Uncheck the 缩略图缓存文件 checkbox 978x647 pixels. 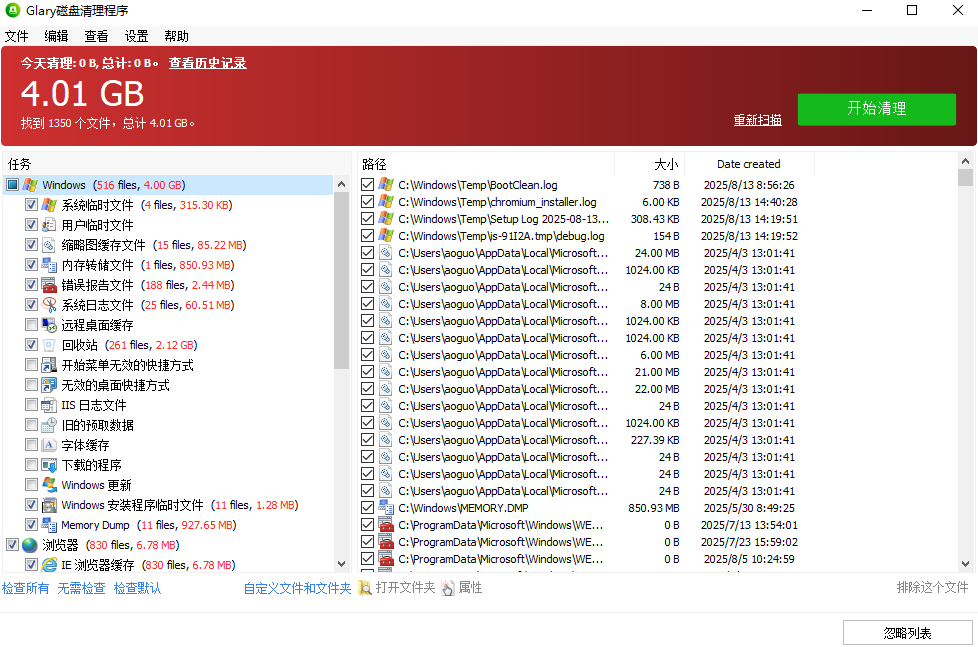click(x=31, y=245)
